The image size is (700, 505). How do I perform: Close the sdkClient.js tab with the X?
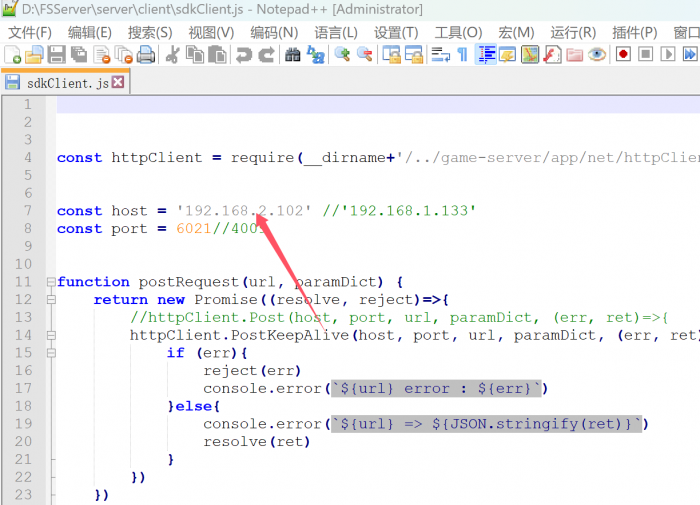coord(119,83)
